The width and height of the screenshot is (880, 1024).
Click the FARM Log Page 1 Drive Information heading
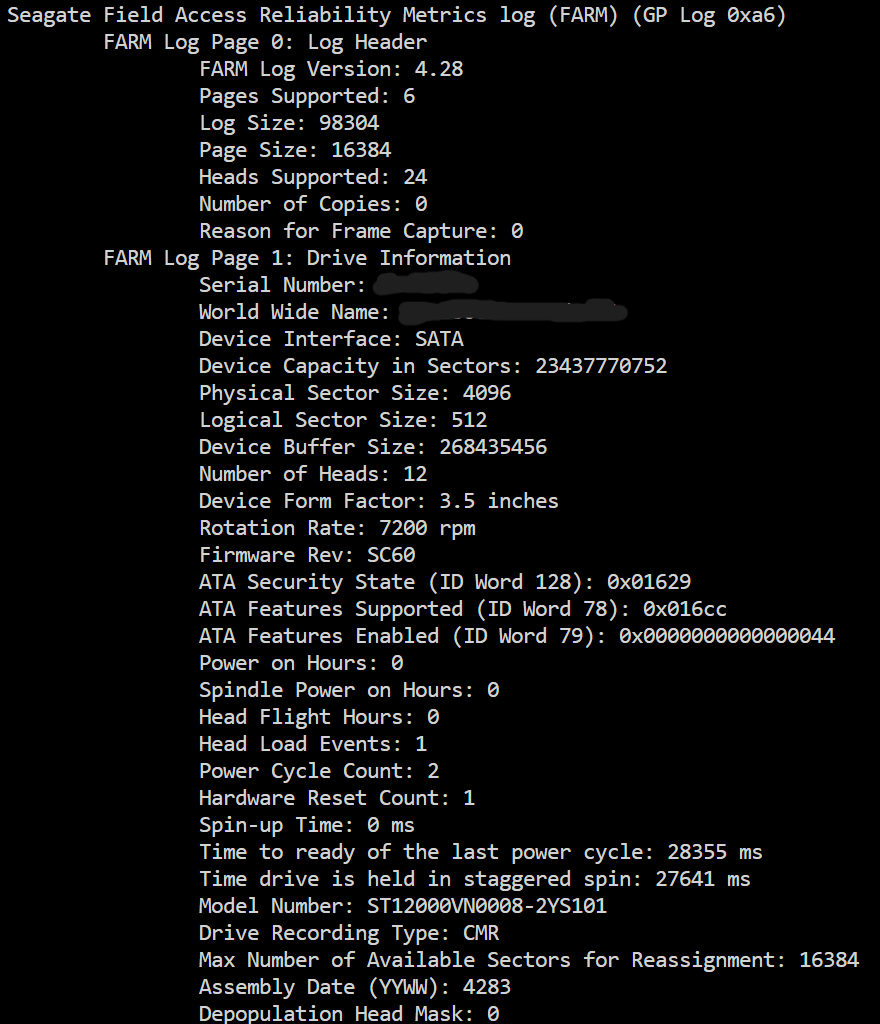(307, 259)
